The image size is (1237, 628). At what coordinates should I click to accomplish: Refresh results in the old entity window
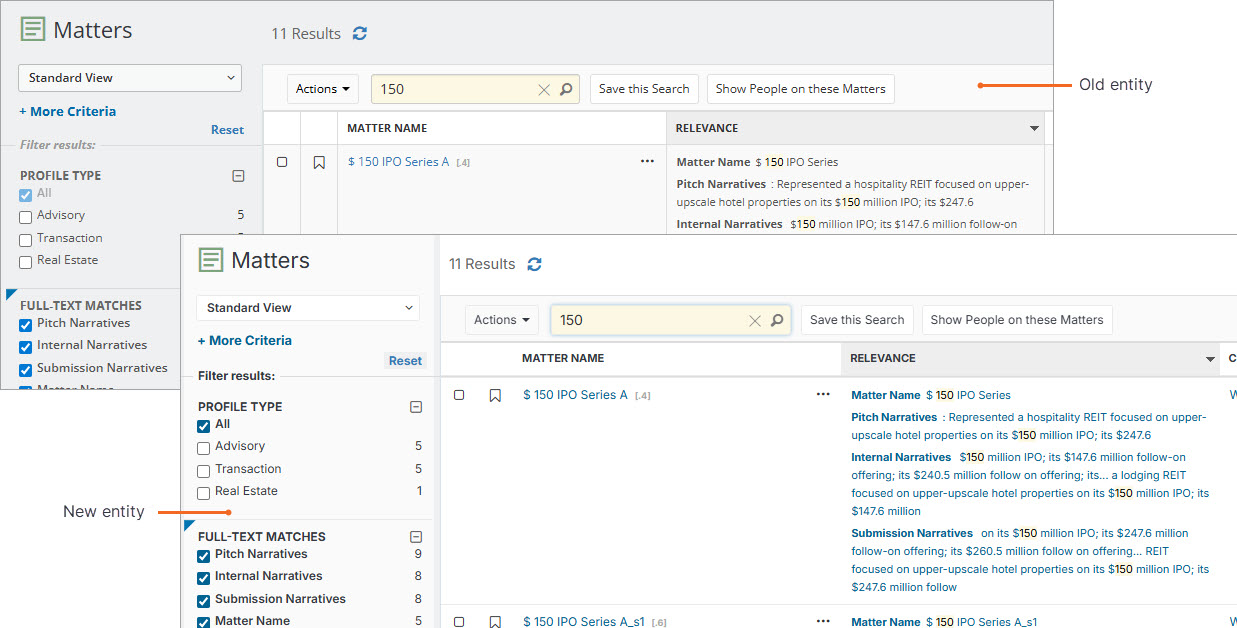(360, 34)
